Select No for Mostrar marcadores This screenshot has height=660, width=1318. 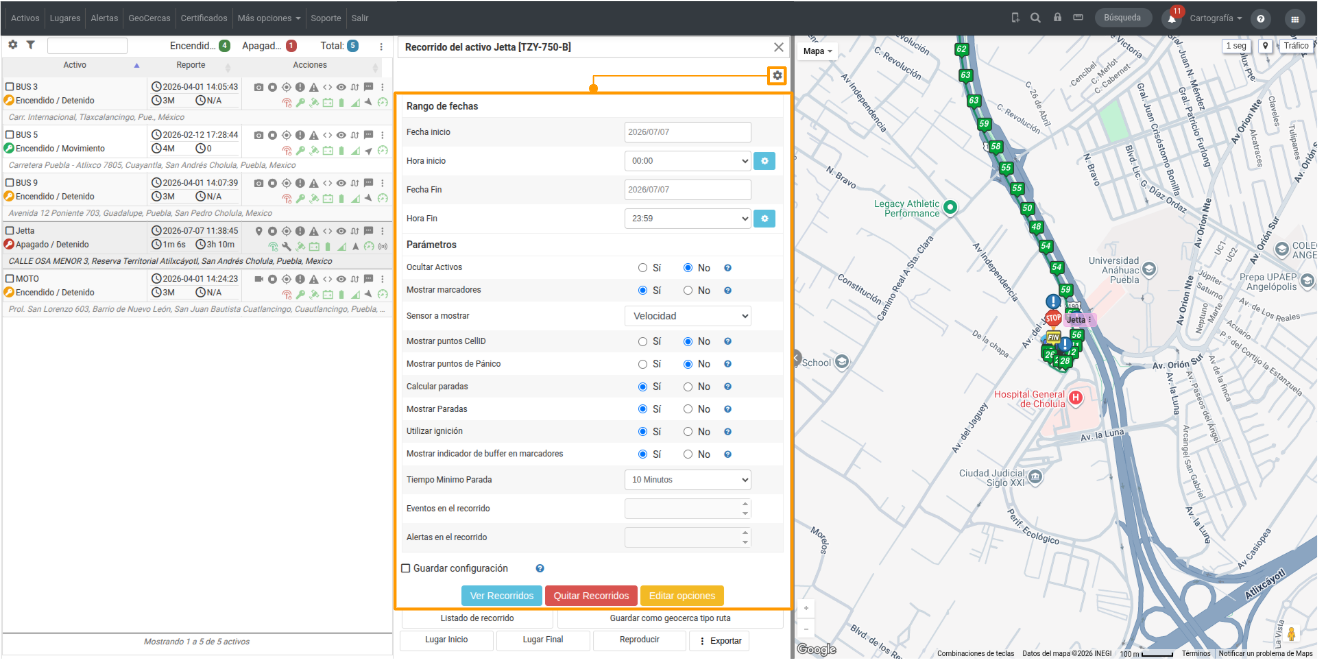pos(688,291)
